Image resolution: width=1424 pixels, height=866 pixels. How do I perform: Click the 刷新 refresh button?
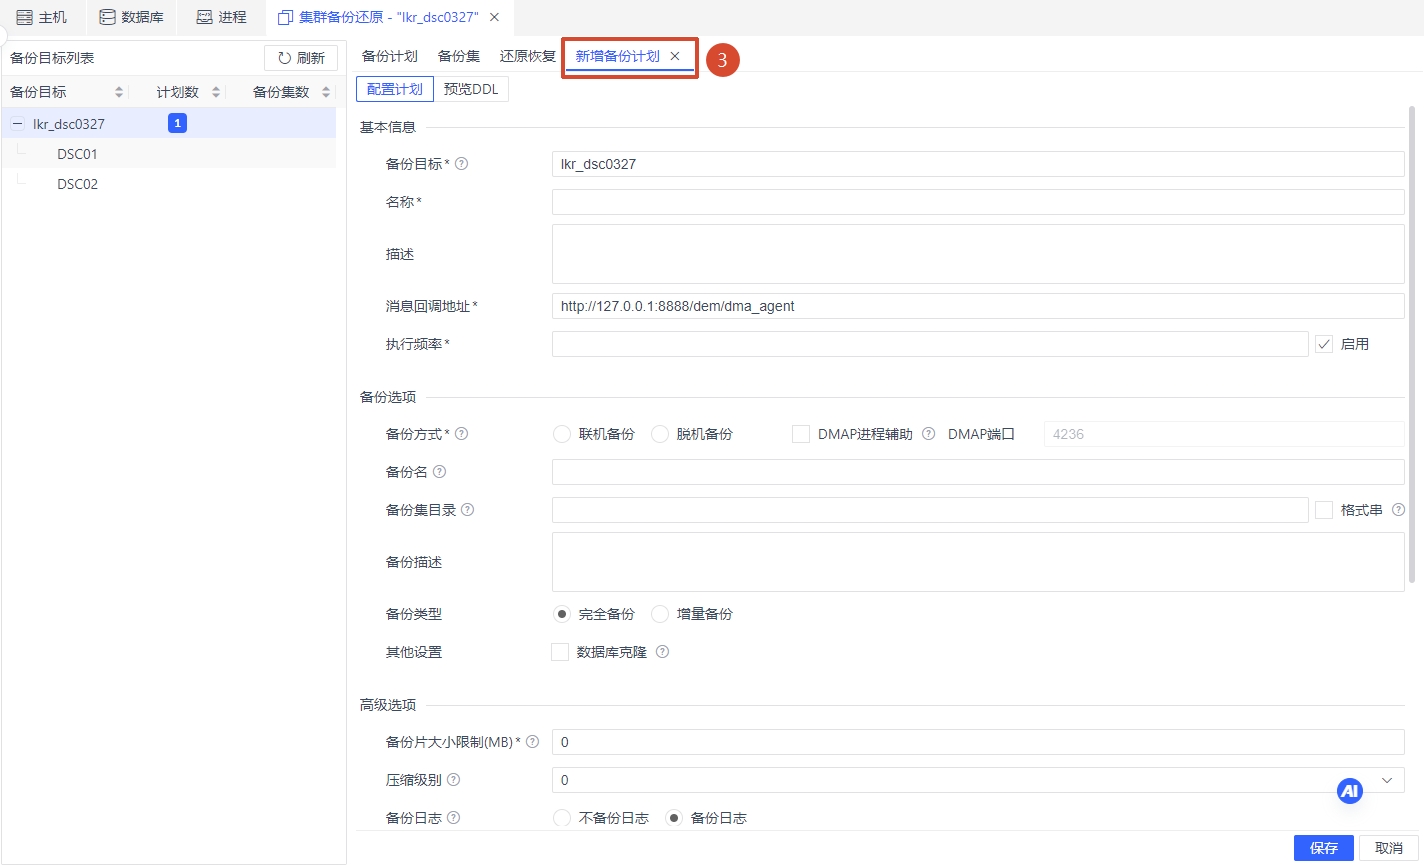click(301, 58)
